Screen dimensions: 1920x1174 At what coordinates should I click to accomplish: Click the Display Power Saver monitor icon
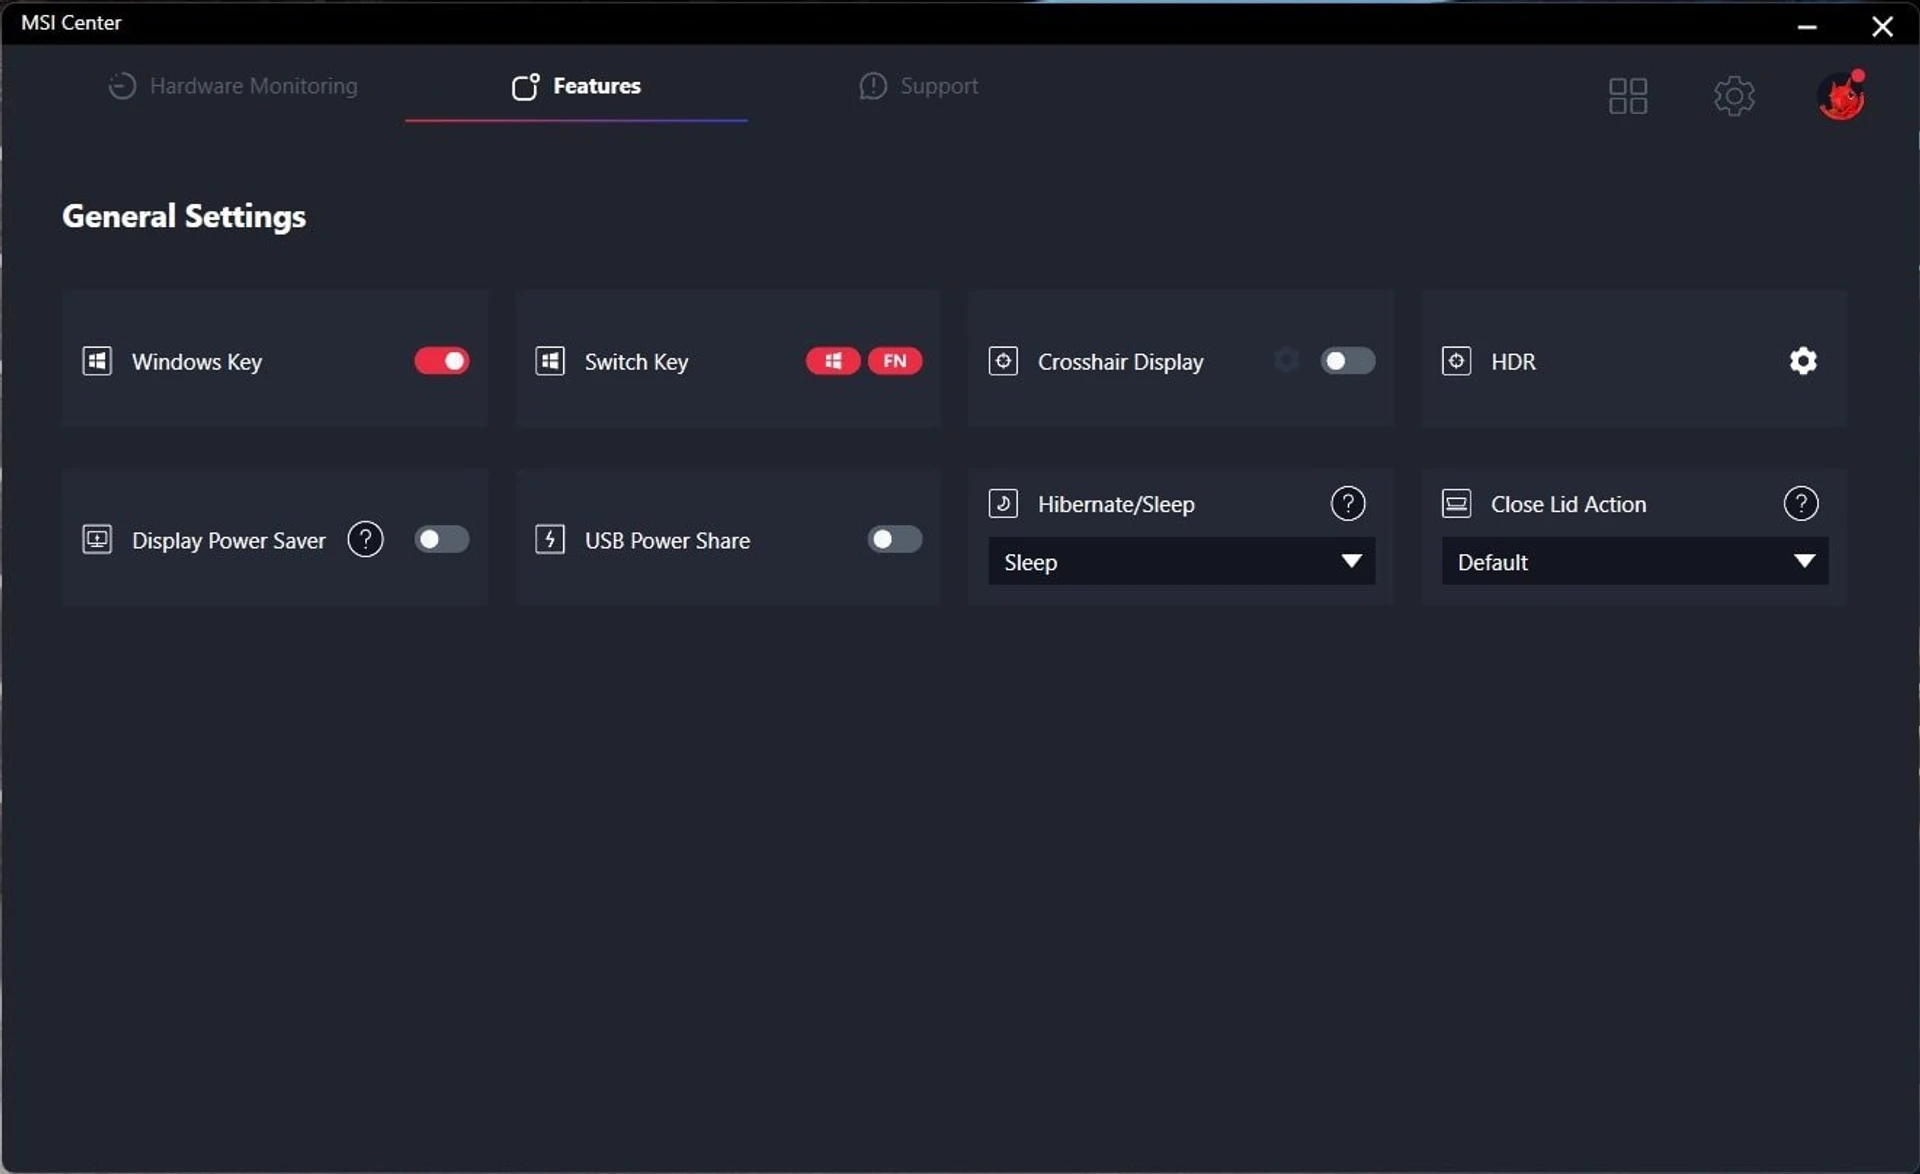point(97,539)
